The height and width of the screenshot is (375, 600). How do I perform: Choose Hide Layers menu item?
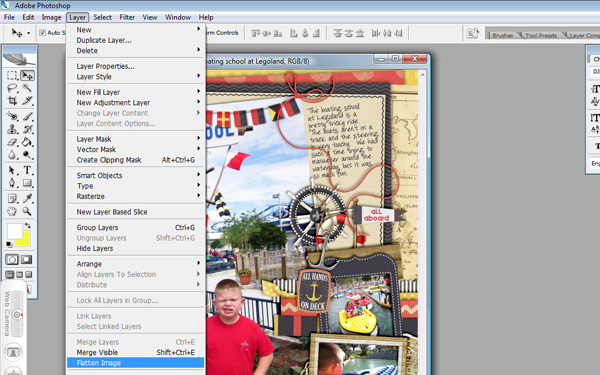(x=135, y=248)
